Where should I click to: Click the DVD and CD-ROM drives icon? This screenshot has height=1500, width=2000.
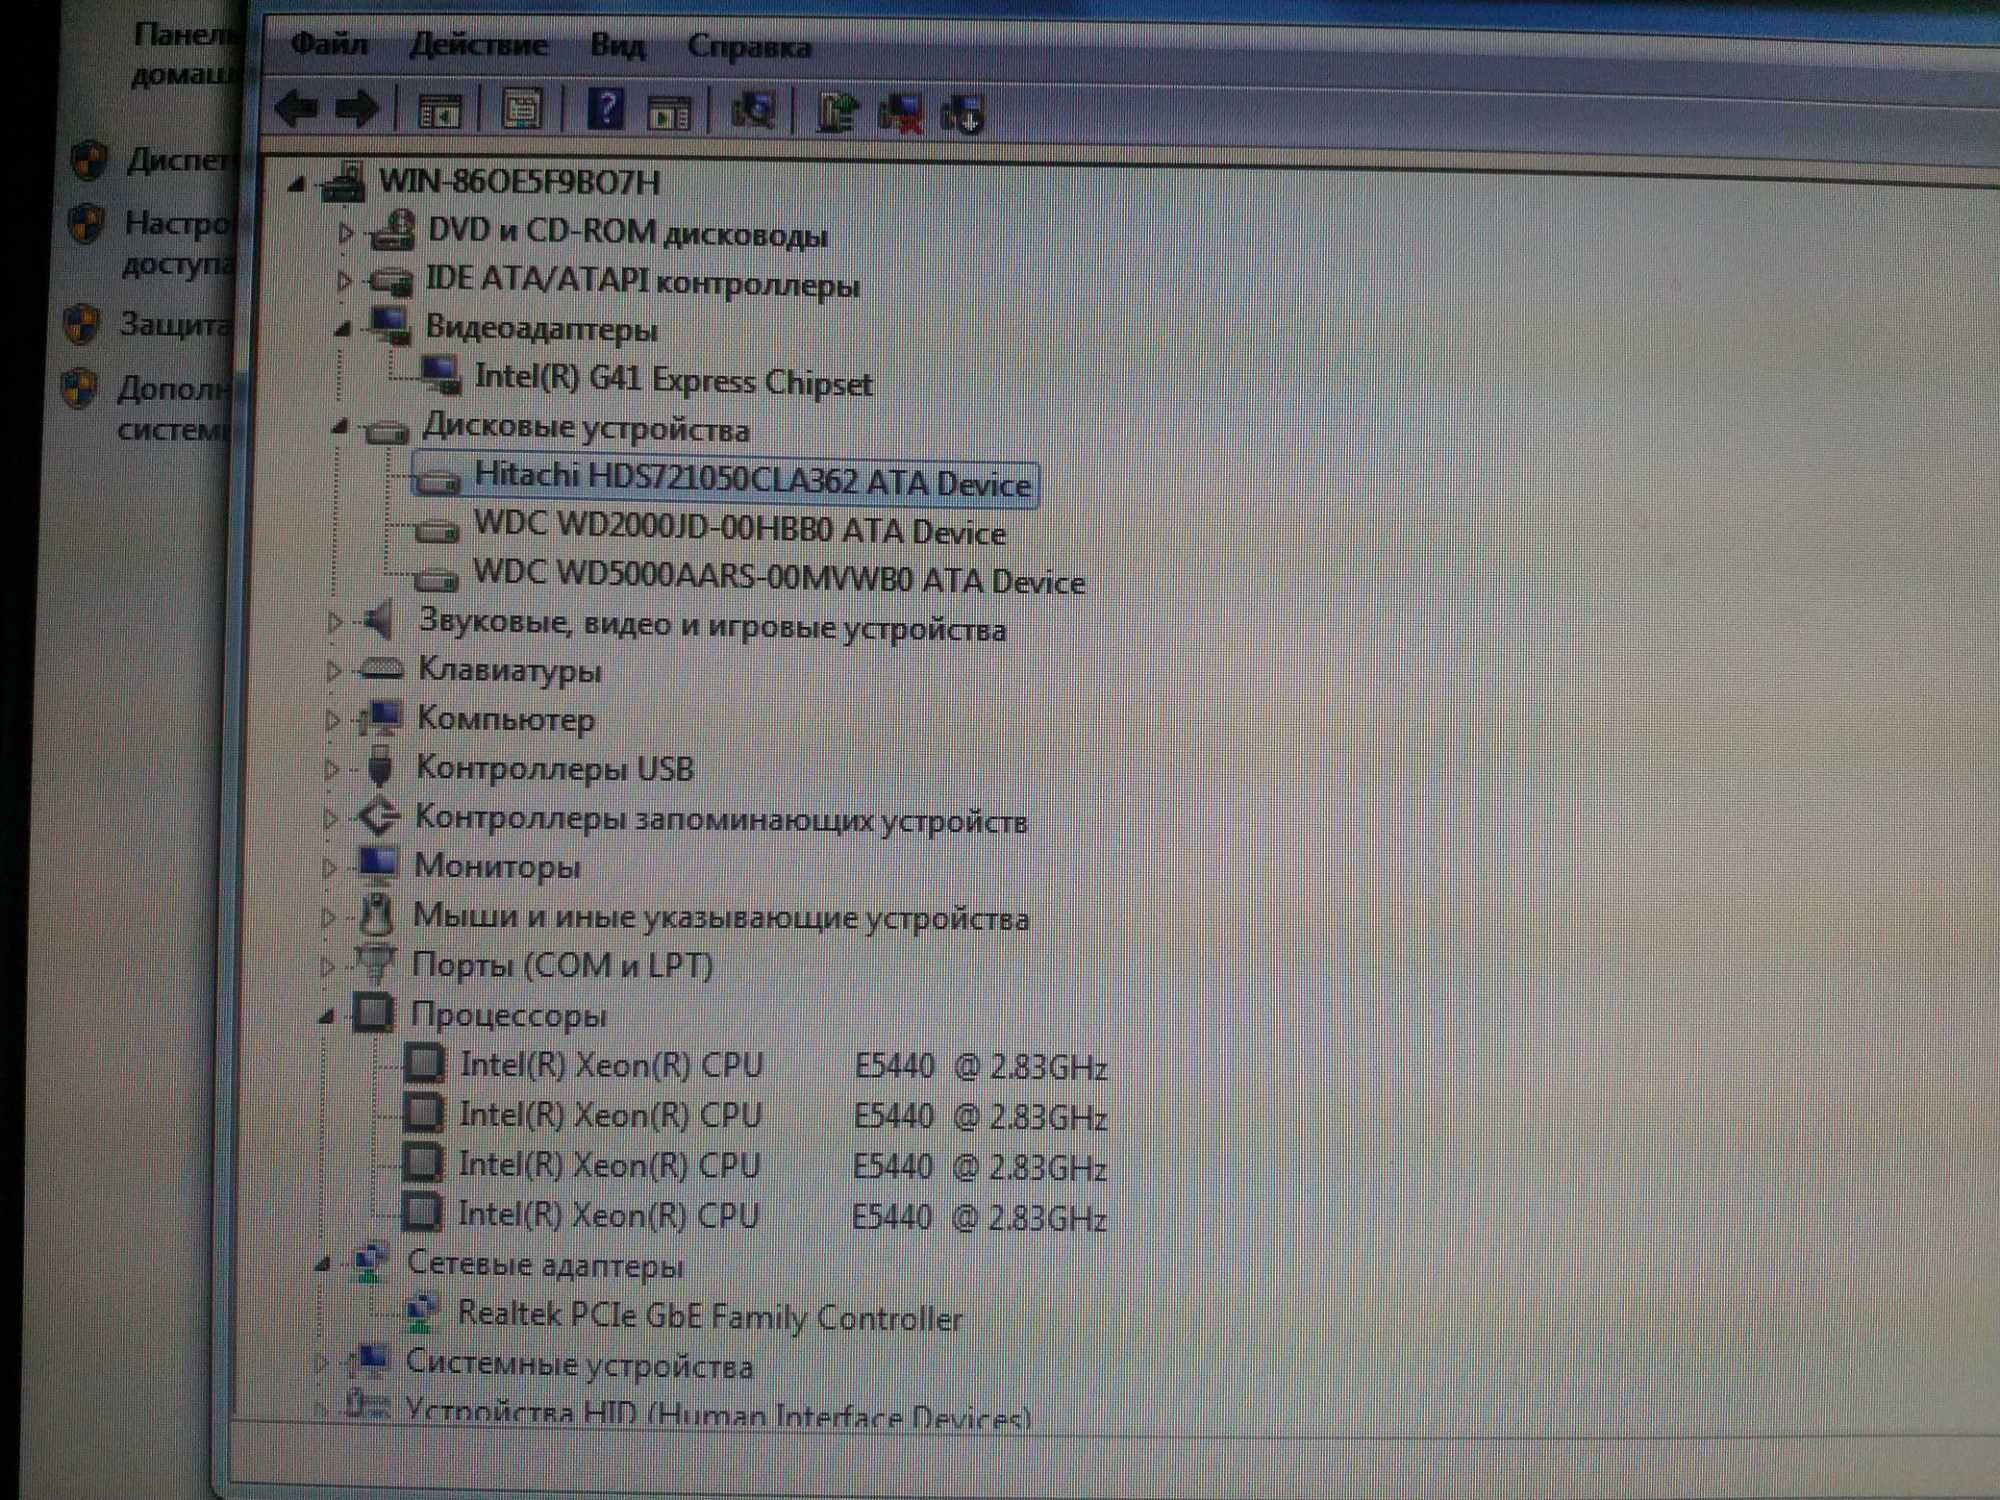point(392,231)
